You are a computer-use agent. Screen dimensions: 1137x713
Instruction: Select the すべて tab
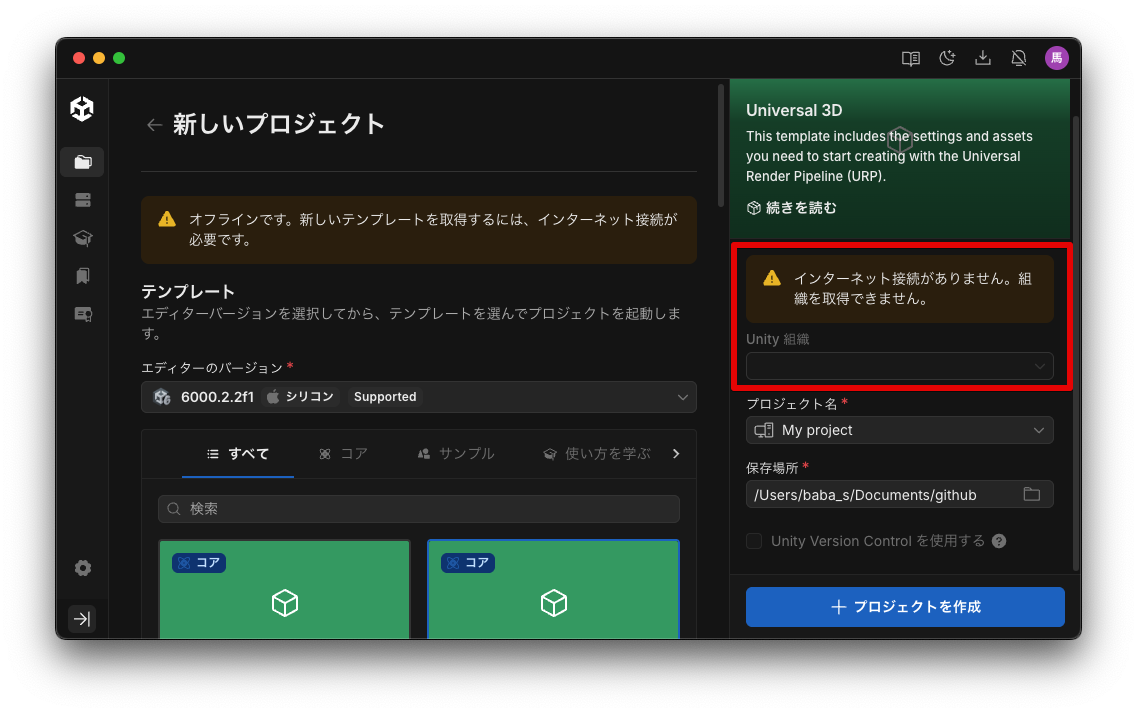click(x=238, y=454)
